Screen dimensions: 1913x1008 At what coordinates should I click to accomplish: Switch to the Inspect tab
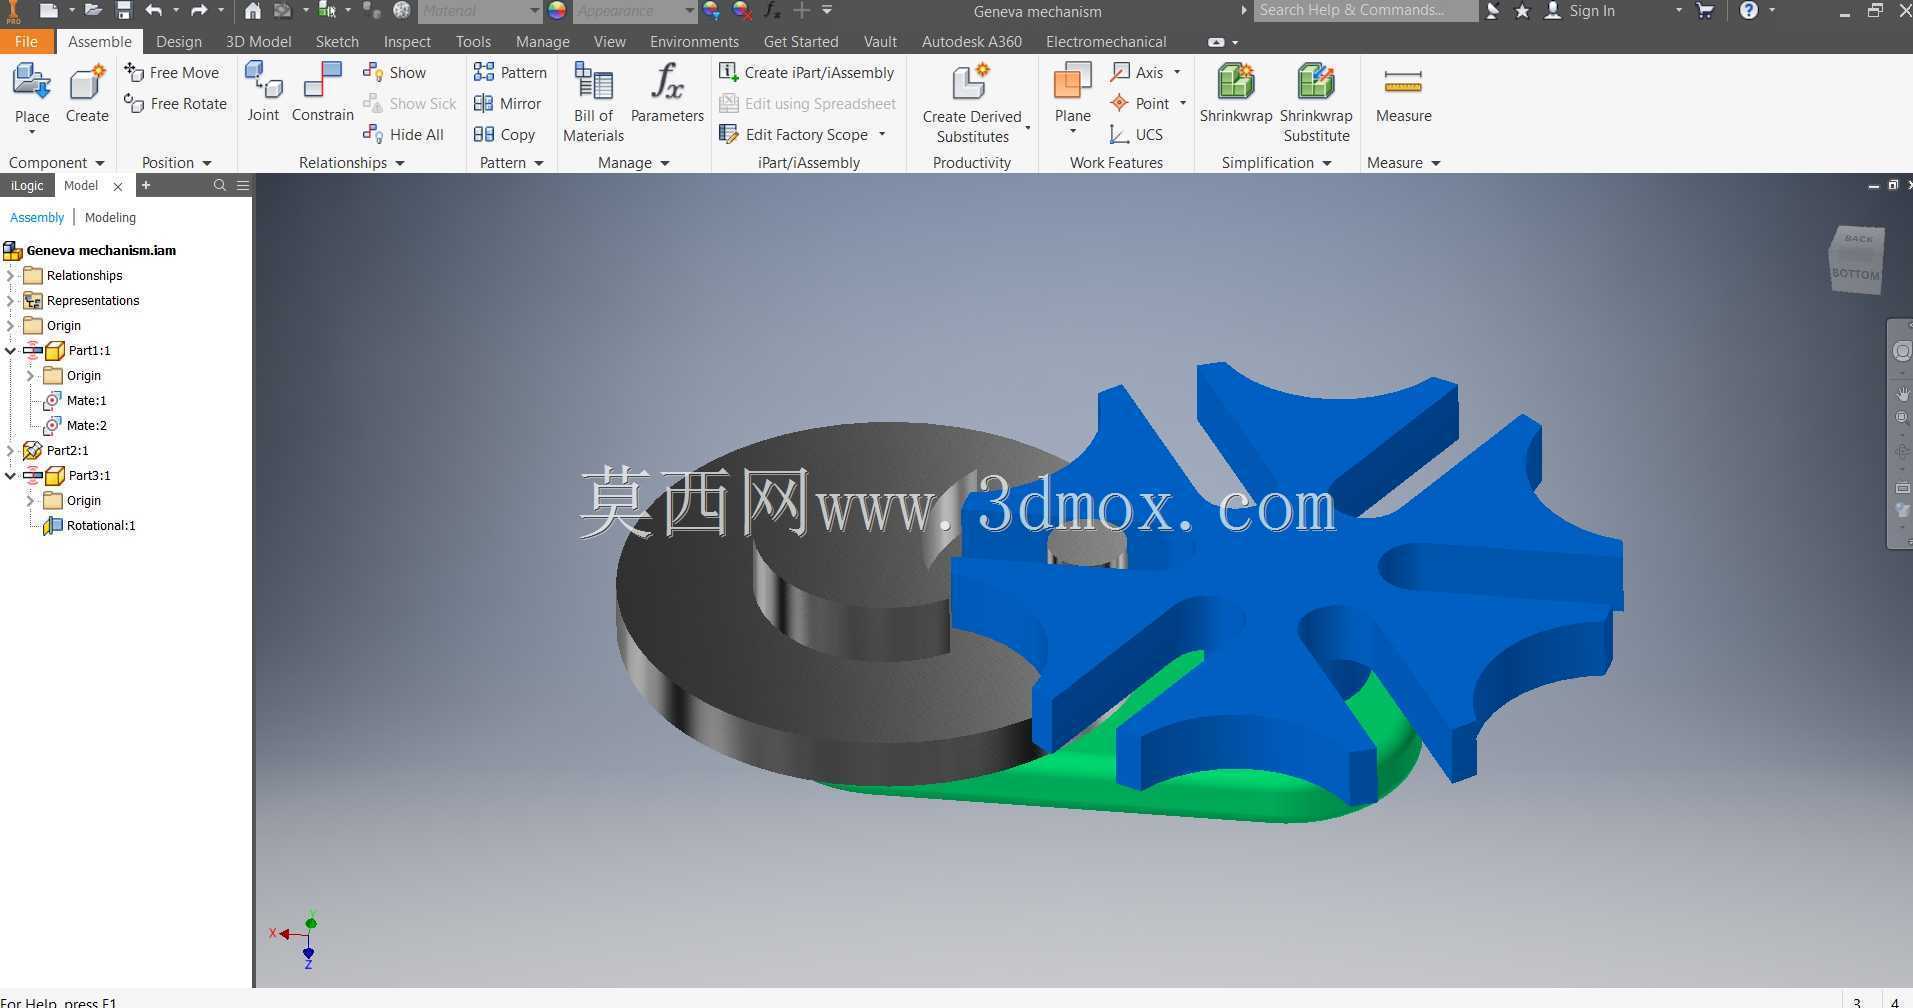point(407,41)
